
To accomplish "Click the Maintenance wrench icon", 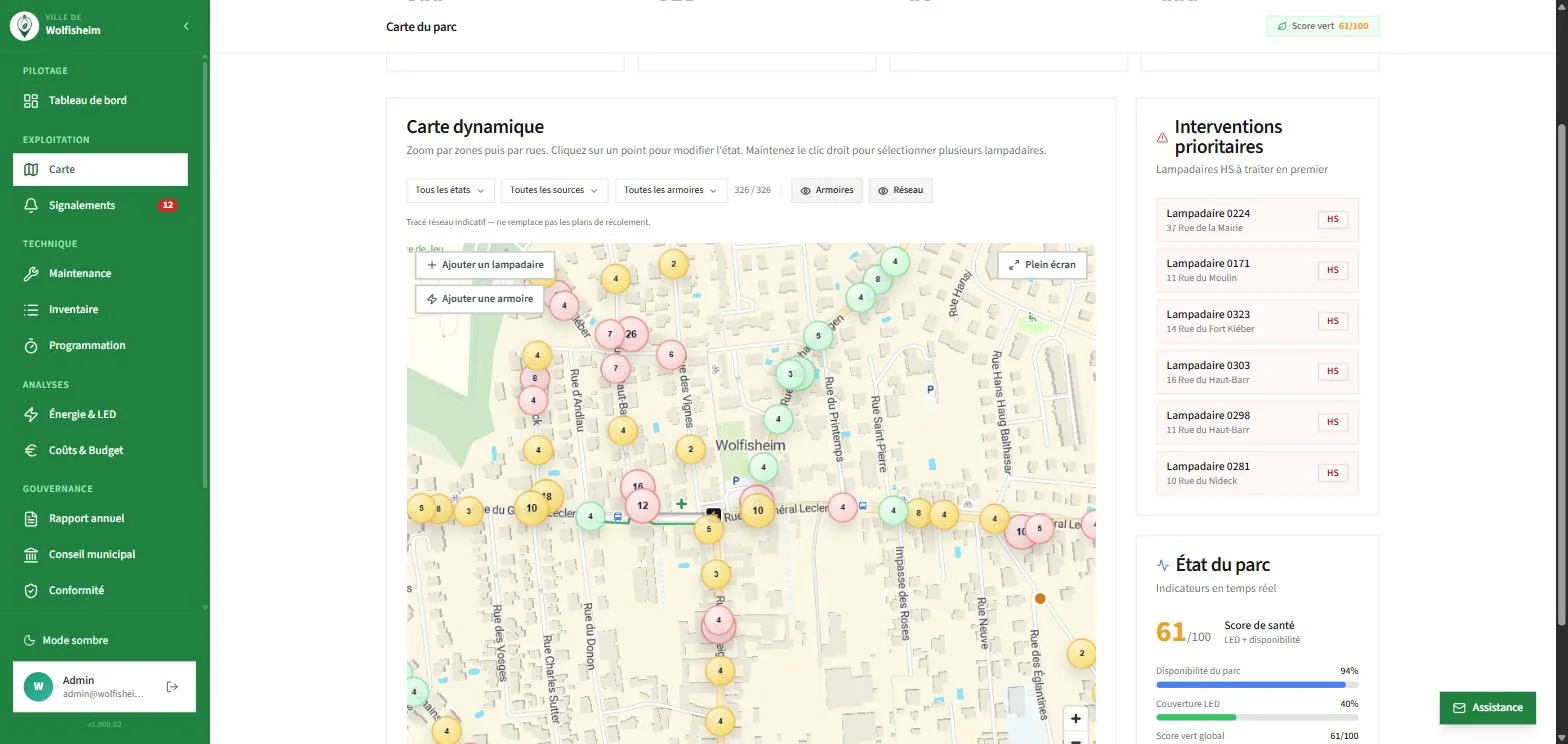I will [31, 274].
